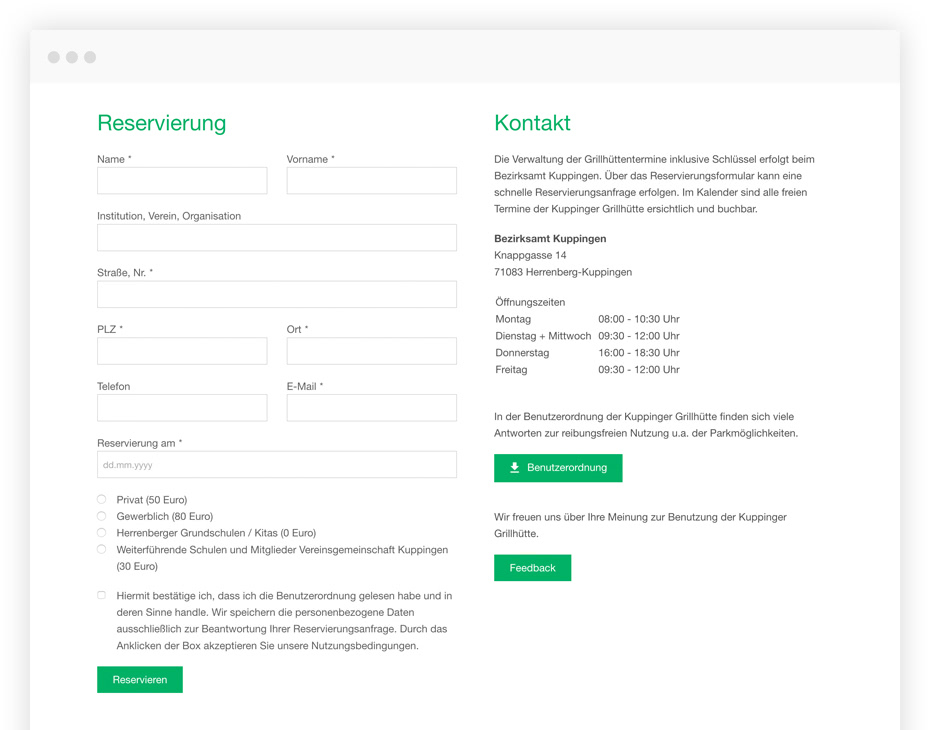Click the Reservierung heading
The width and height of the screenshot is (930, 730).
[x=161, y=123]
